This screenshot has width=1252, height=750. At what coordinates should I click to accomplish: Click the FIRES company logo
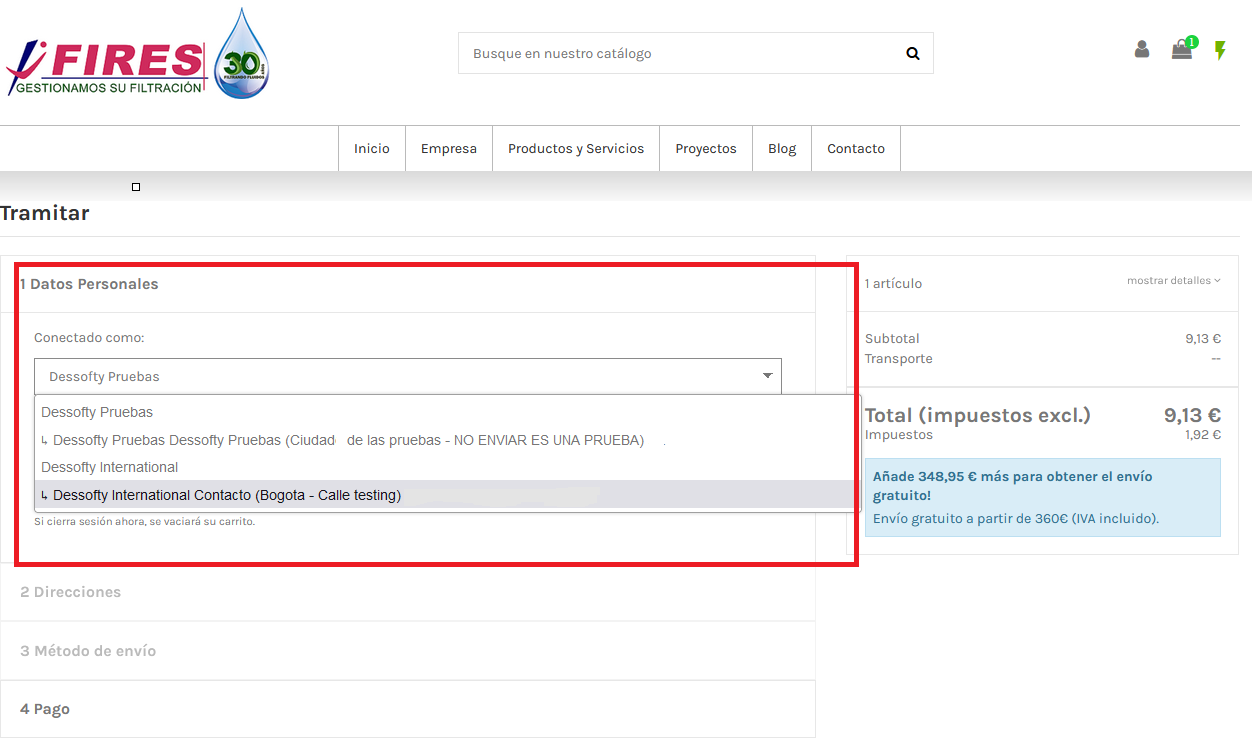pos(137,55)
